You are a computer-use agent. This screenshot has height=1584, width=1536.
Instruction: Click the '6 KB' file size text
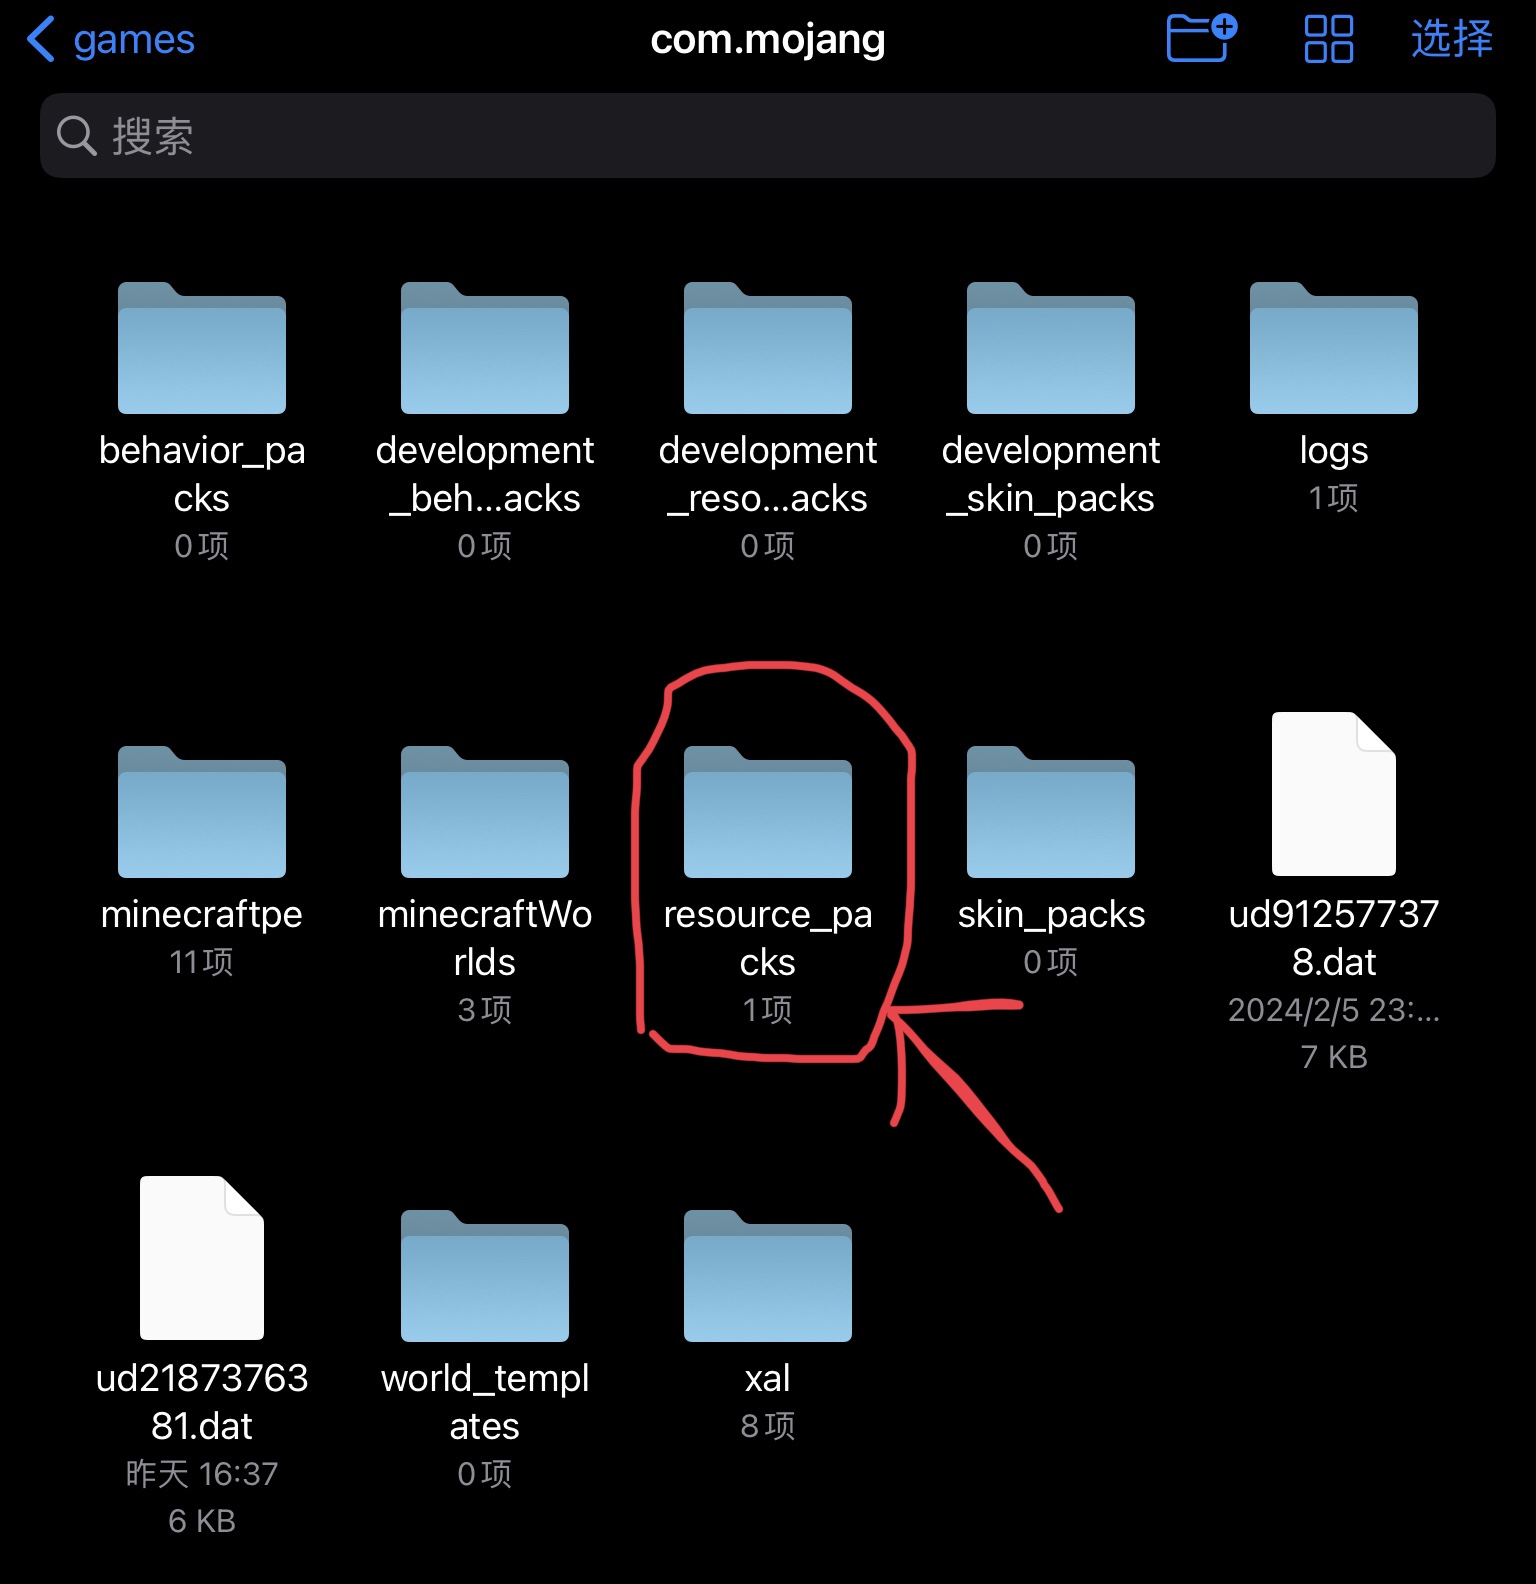[202, 1521]
